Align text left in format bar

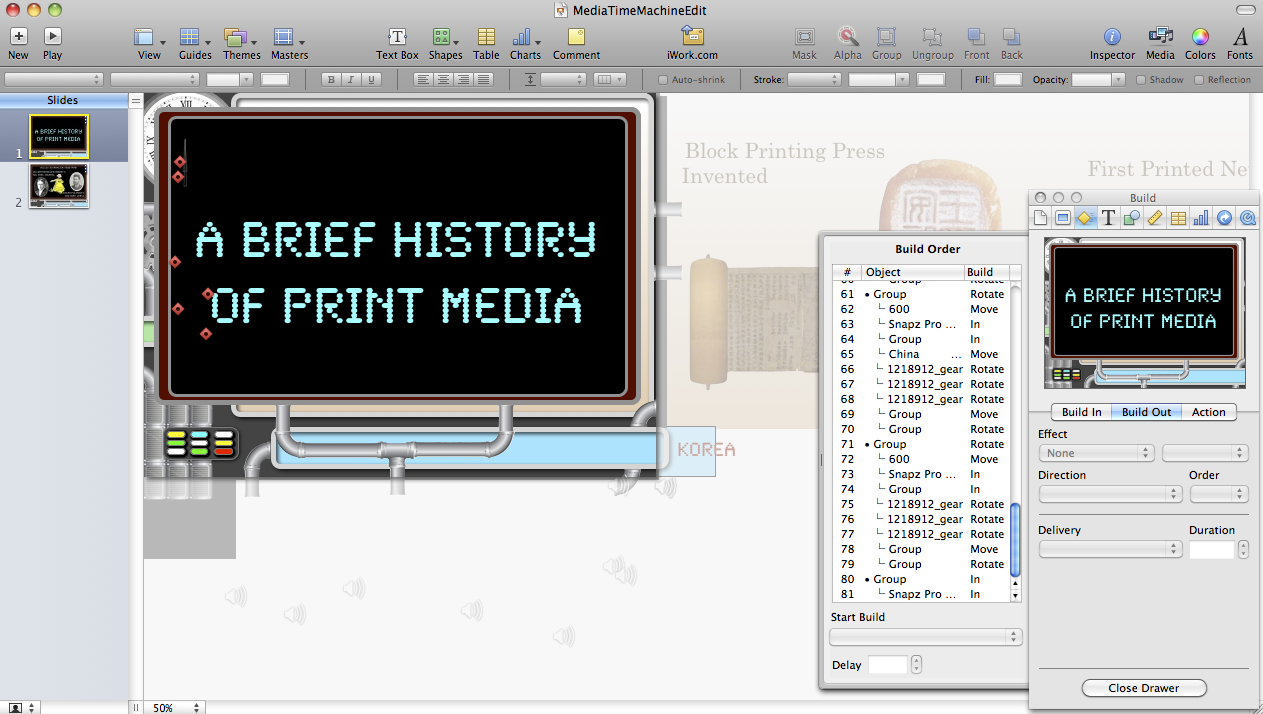coord(423,80)
